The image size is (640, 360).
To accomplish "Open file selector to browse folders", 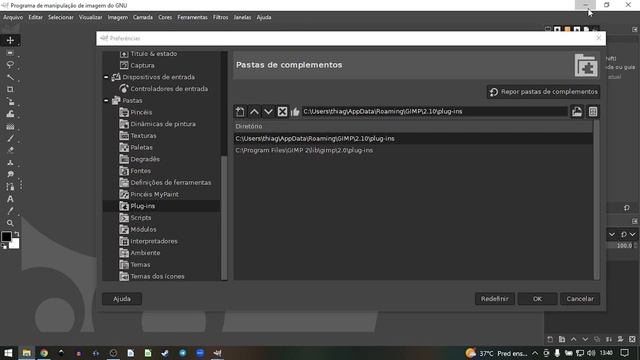I will coord(577,112).
